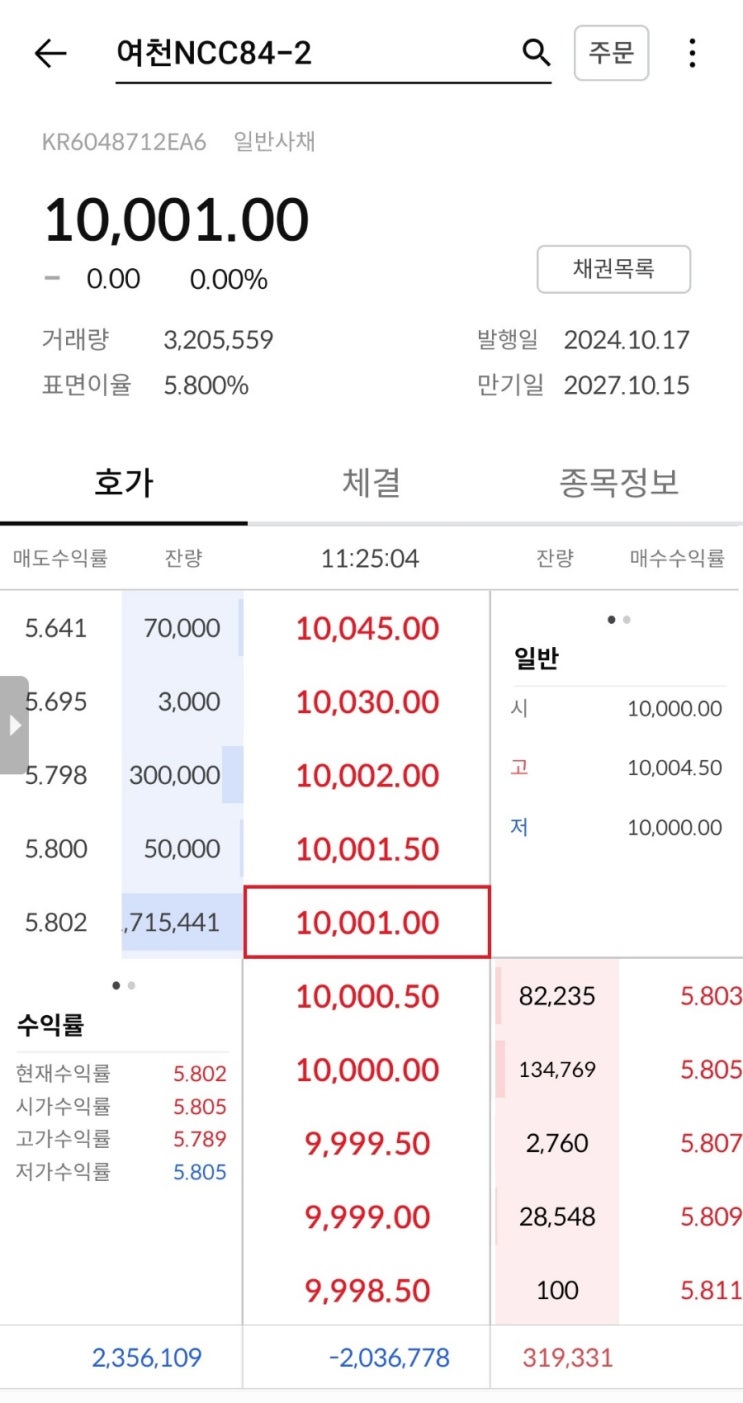Select the 10,045.00 ask price
This screenshot has width=743, height=1403.
367,629
